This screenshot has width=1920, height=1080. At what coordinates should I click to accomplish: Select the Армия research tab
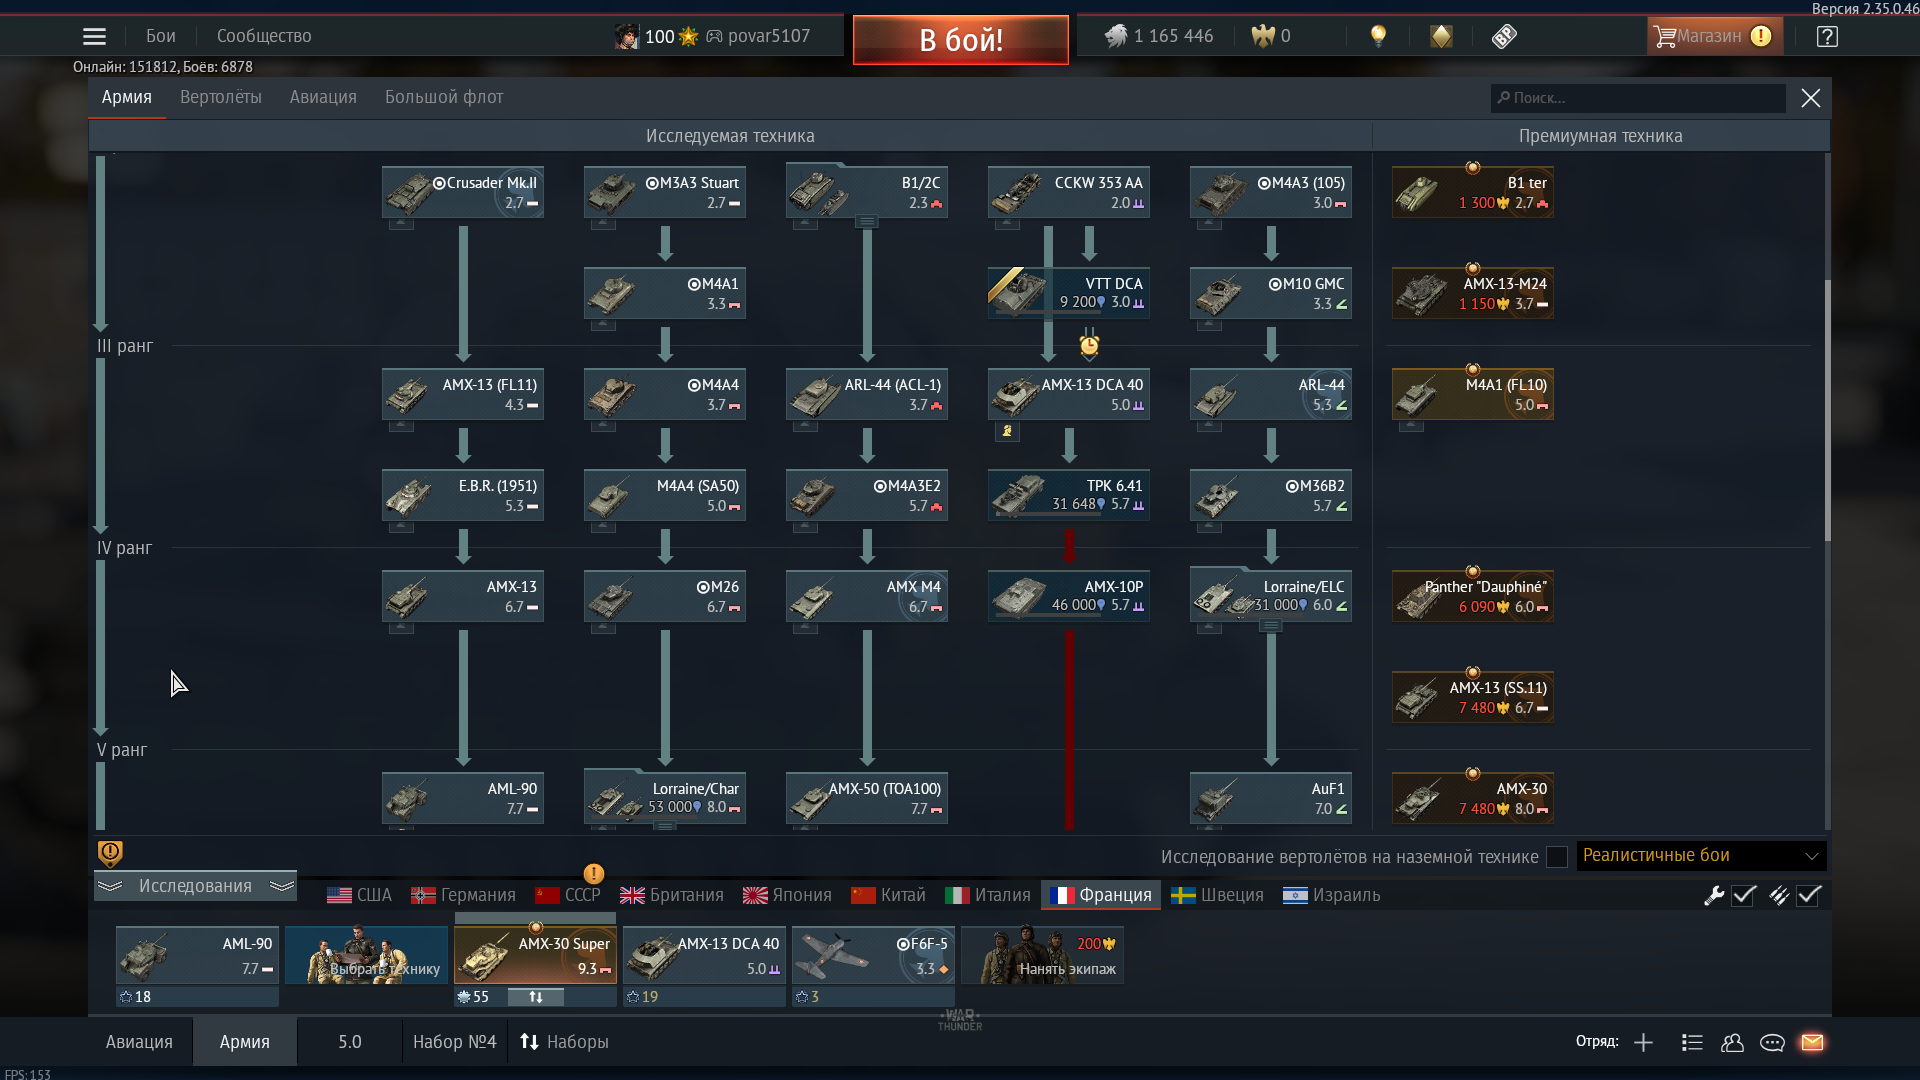[x=127, y=97]
